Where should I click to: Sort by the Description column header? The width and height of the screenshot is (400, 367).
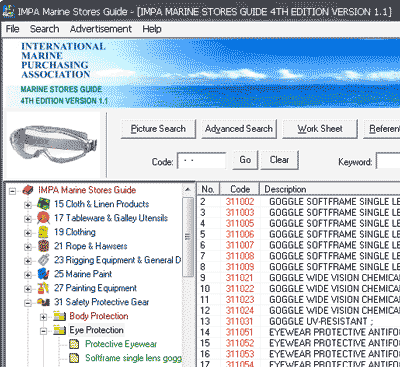point(330,189)
